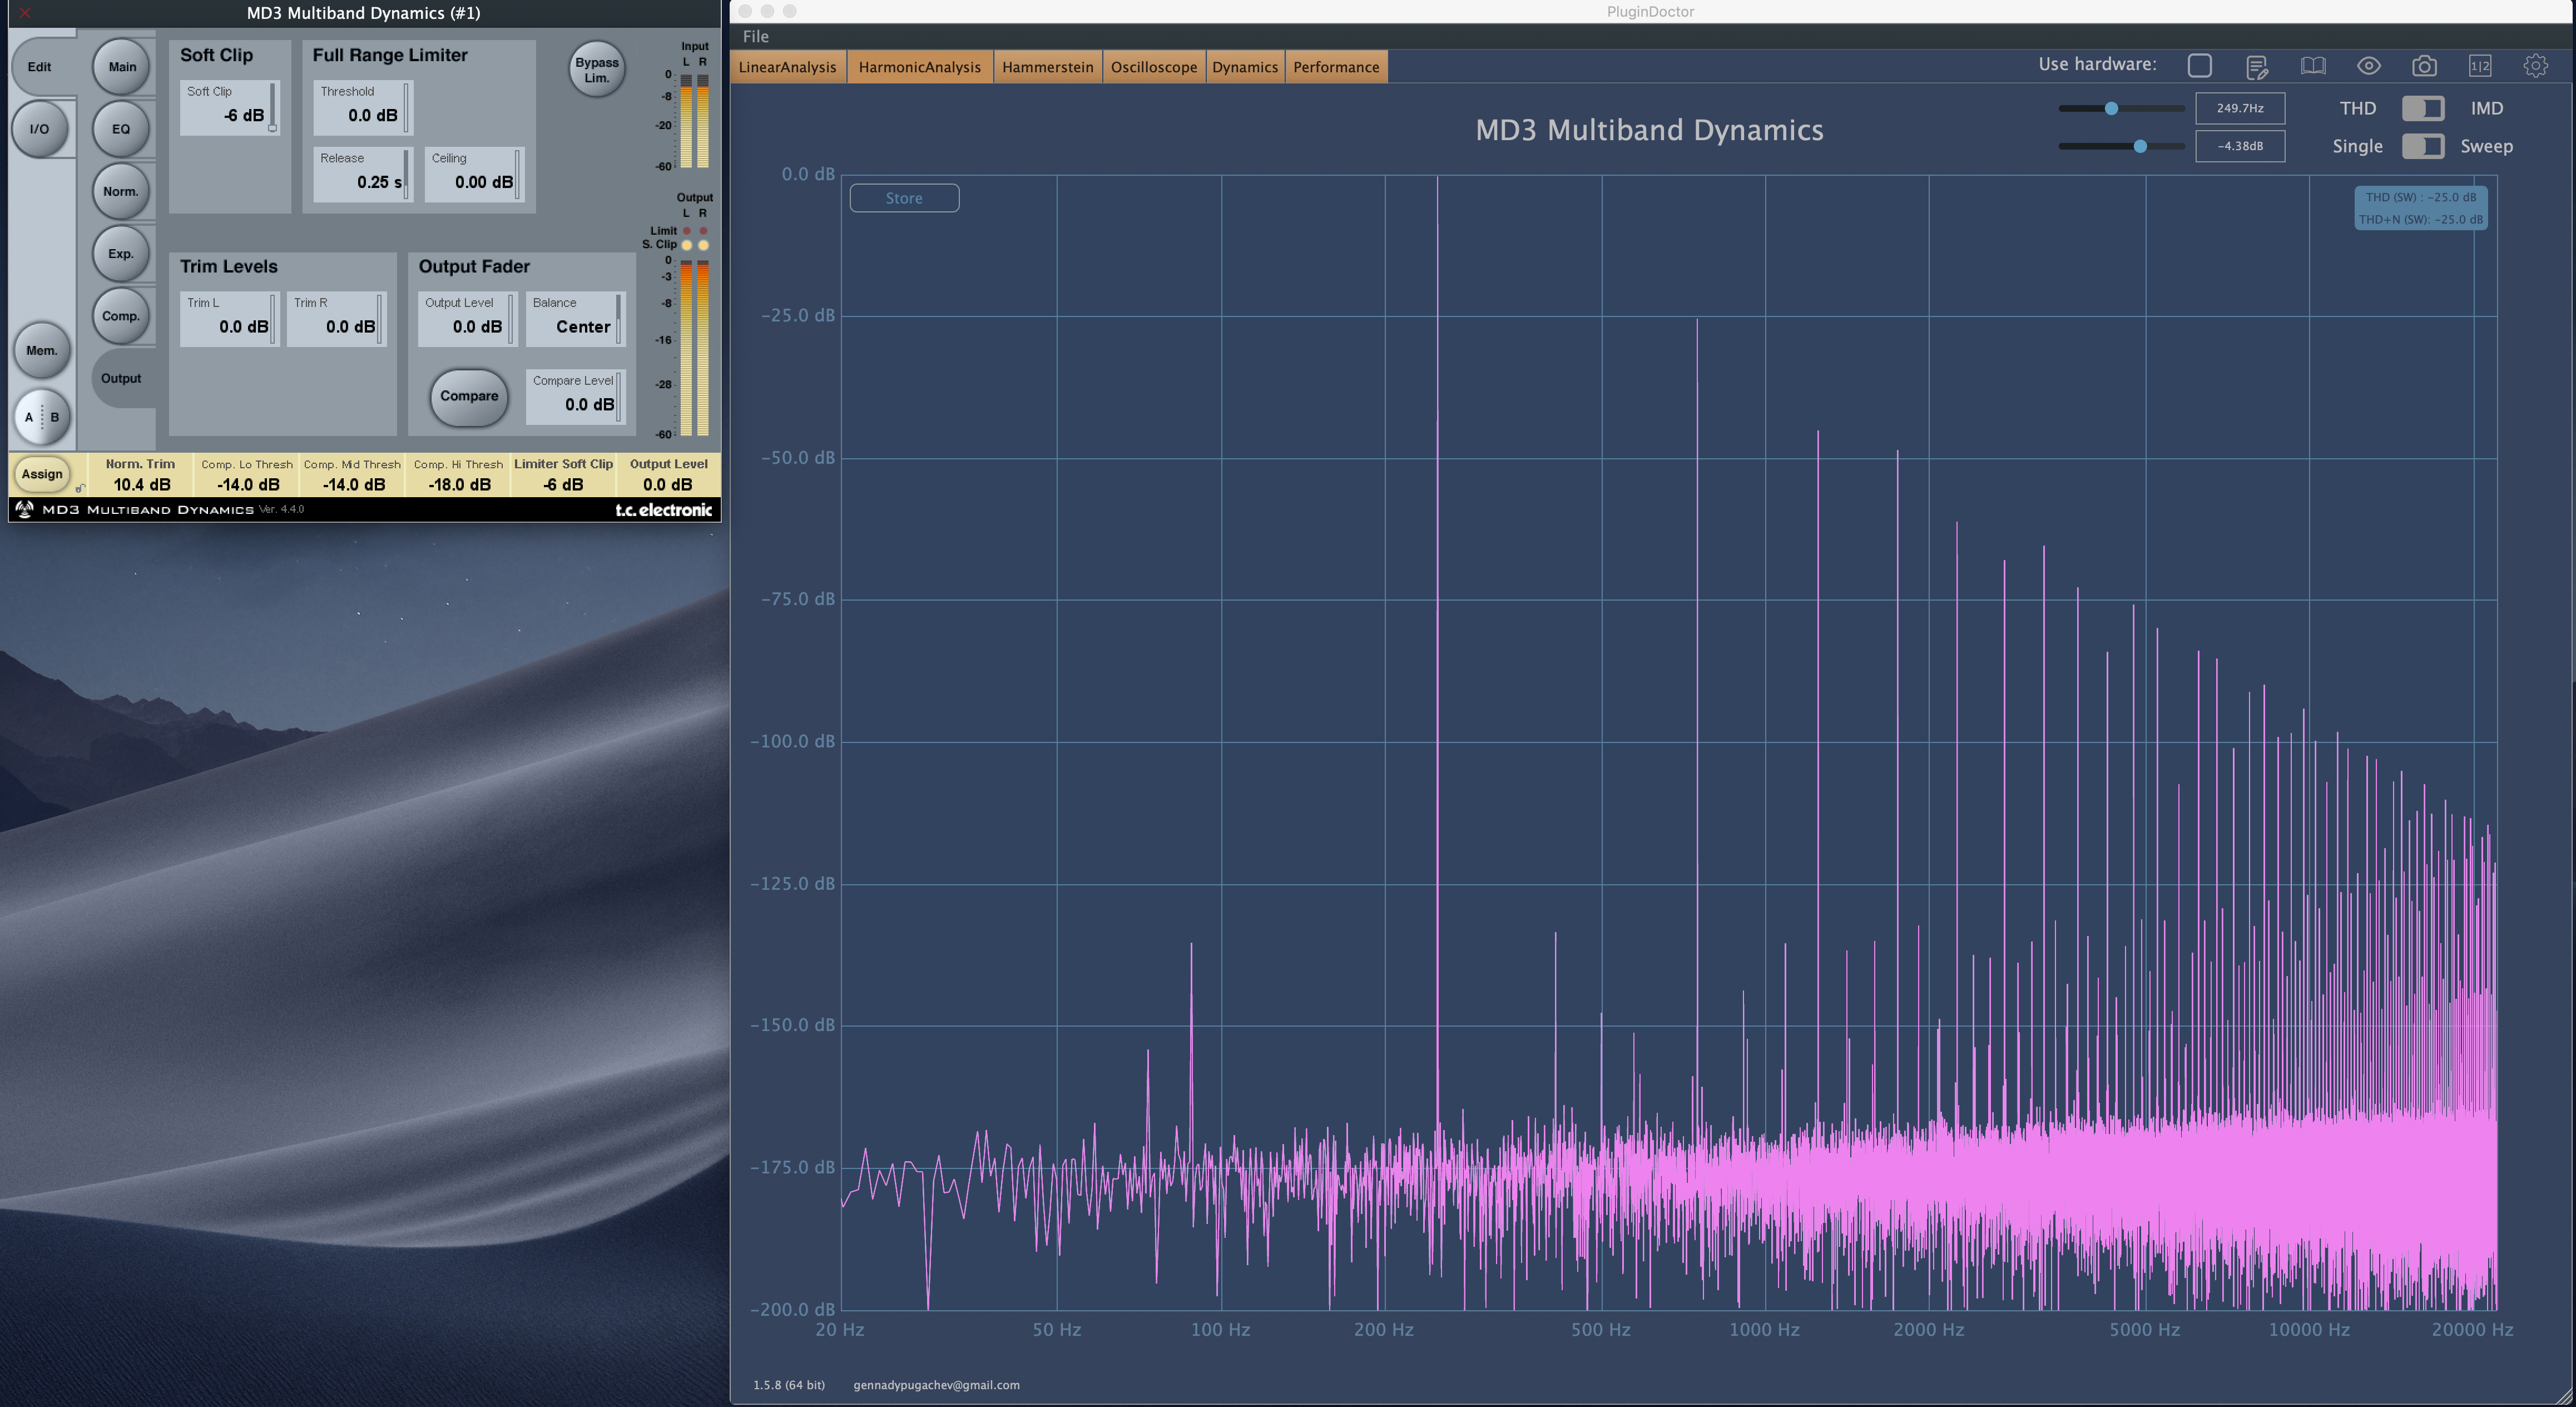Toggle the A B comparison button

pos(42,417)
